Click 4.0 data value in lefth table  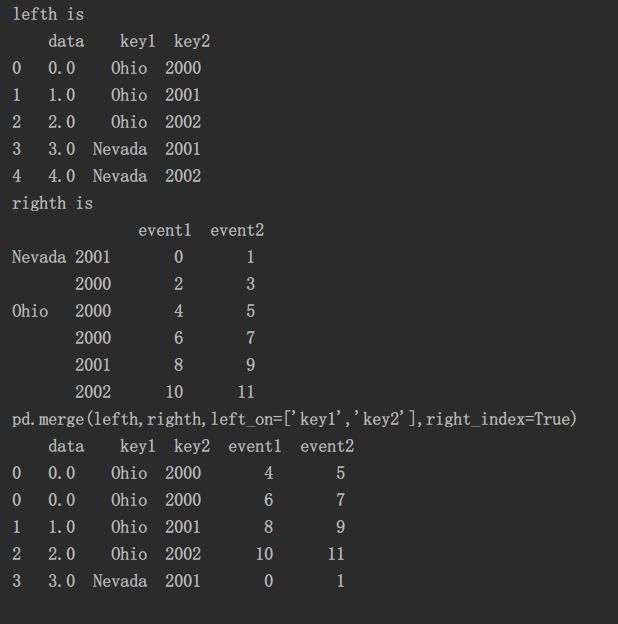(x=62, y=176)
